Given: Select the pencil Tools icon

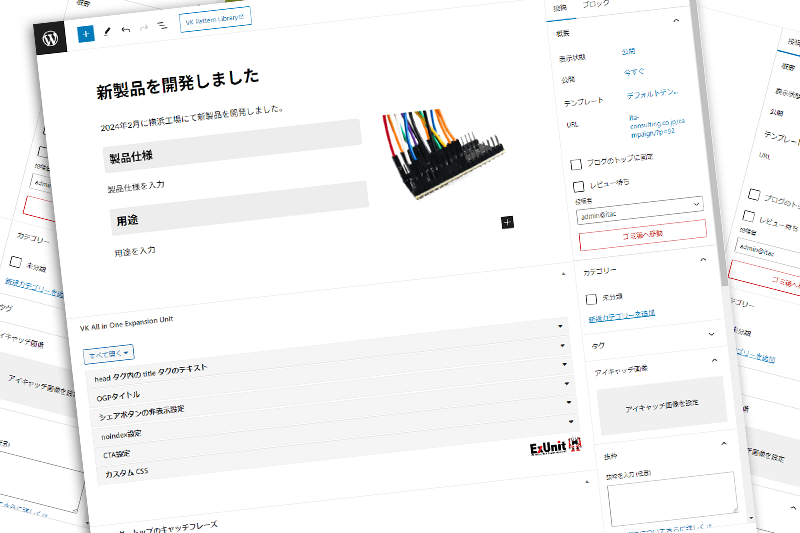Looking at the screenshot, I should (x=107, y=32).
